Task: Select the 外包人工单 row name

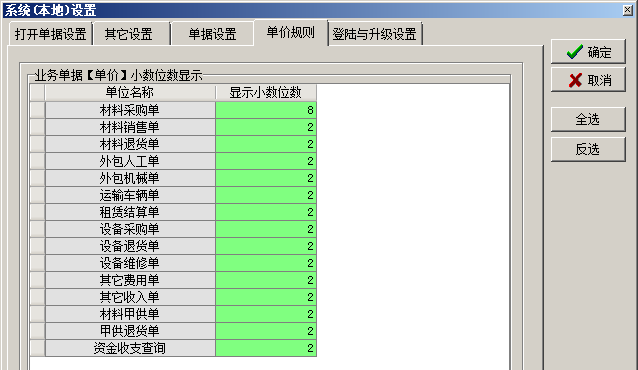Action: point(130,161)
